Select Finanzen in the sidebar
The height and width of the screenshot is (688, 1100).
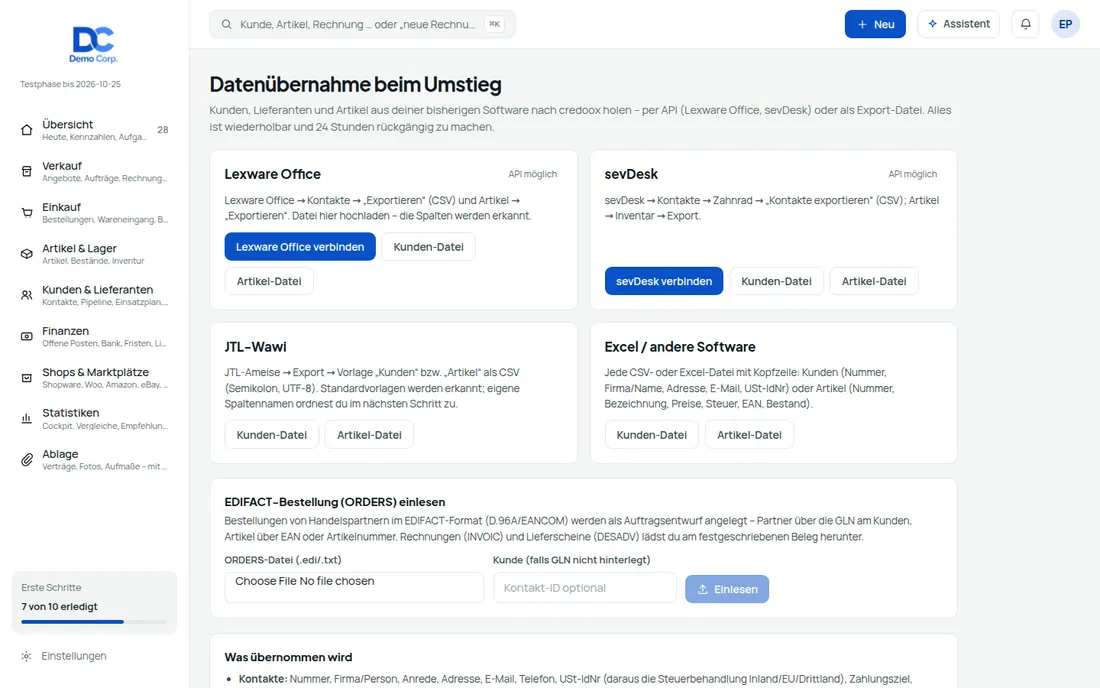[95, 337]
